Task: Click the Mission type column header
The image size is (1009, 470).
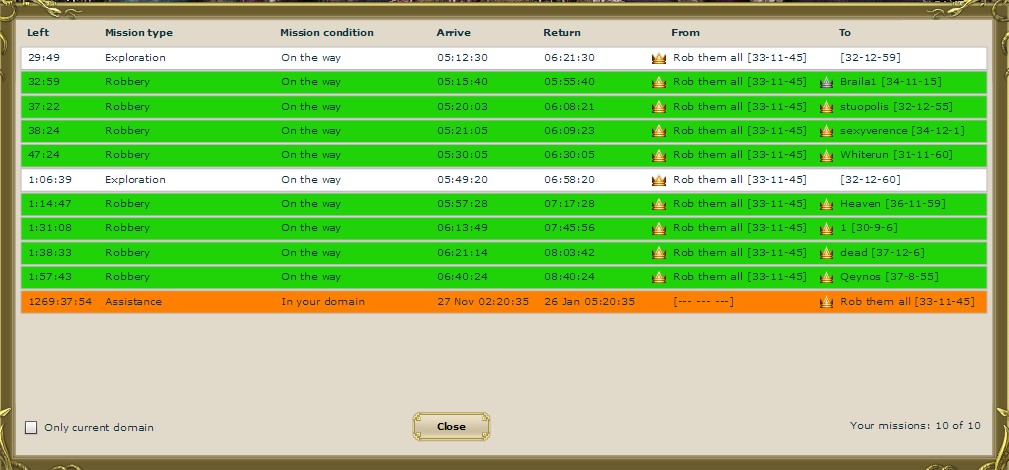Action: [139, 33]
